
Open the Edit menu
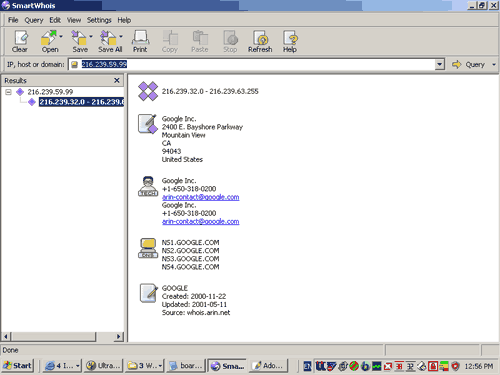[x=55, y=20]
